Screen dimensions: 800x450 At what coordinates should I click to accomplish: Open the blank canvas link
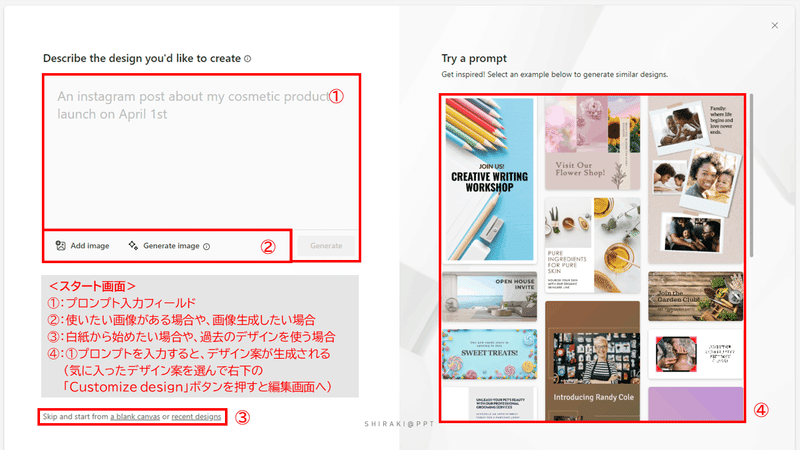point(135,416)
